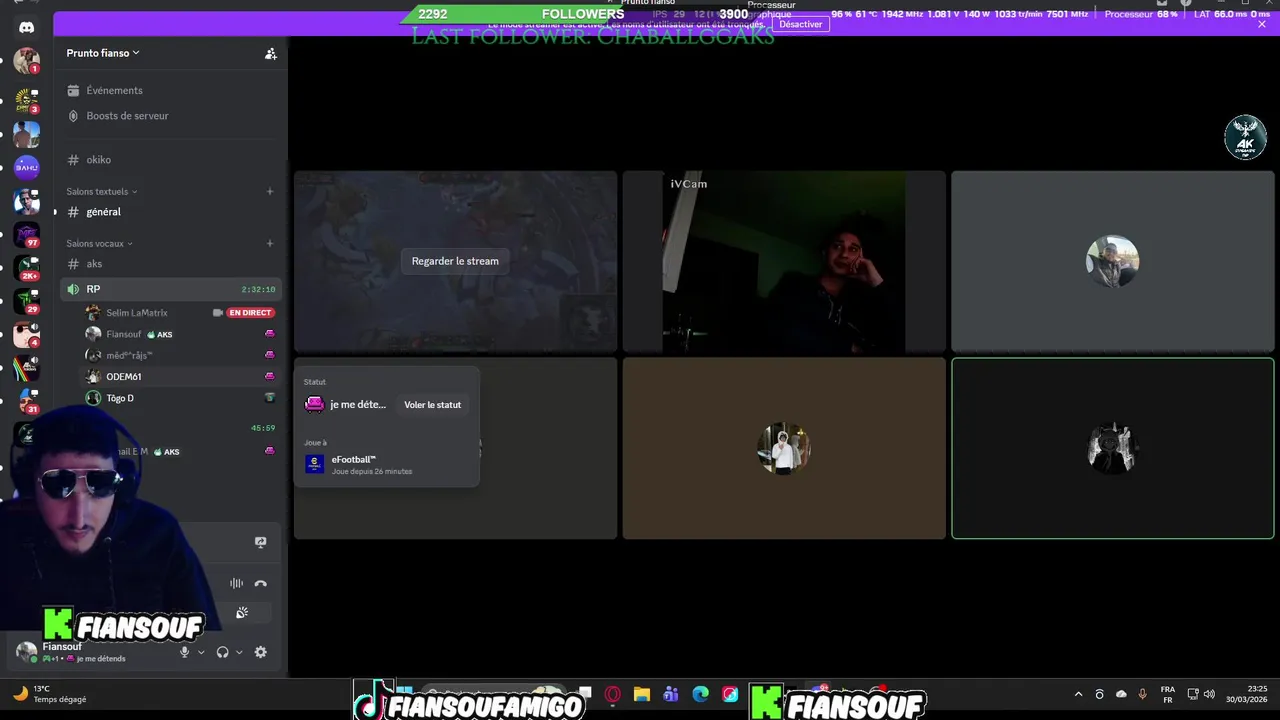This screenshot has width=1280, height=720.
Task: Click Désactiver streamer mode button
Action: (801, 24)
